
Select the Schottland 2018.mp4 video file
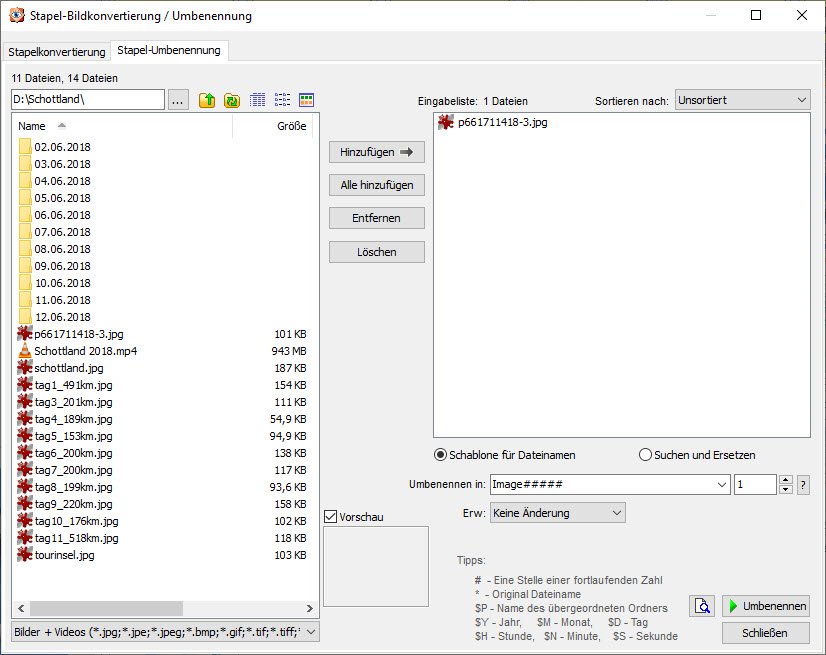[x=85, y=351]
